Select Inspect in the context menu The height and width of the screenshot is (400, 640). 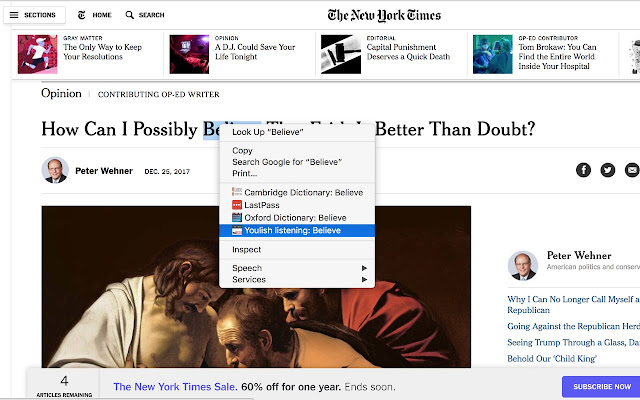point(297,249)
